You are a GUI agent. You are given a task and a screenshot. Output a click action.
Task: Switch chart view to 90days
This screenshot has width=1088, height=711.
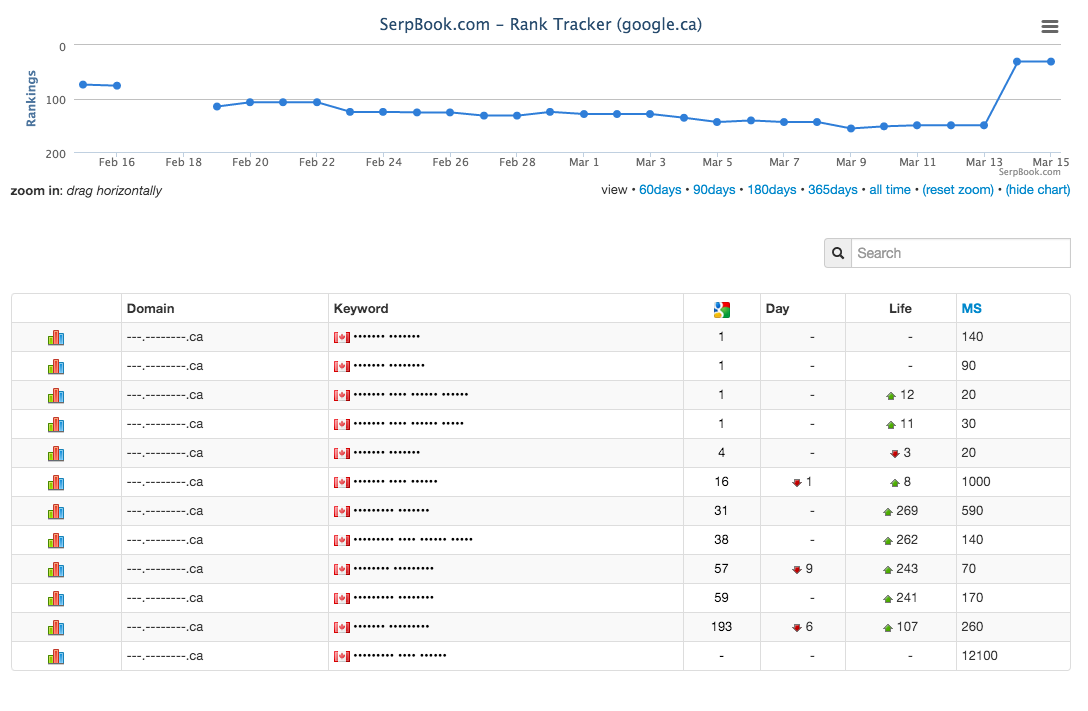[714, 190]
